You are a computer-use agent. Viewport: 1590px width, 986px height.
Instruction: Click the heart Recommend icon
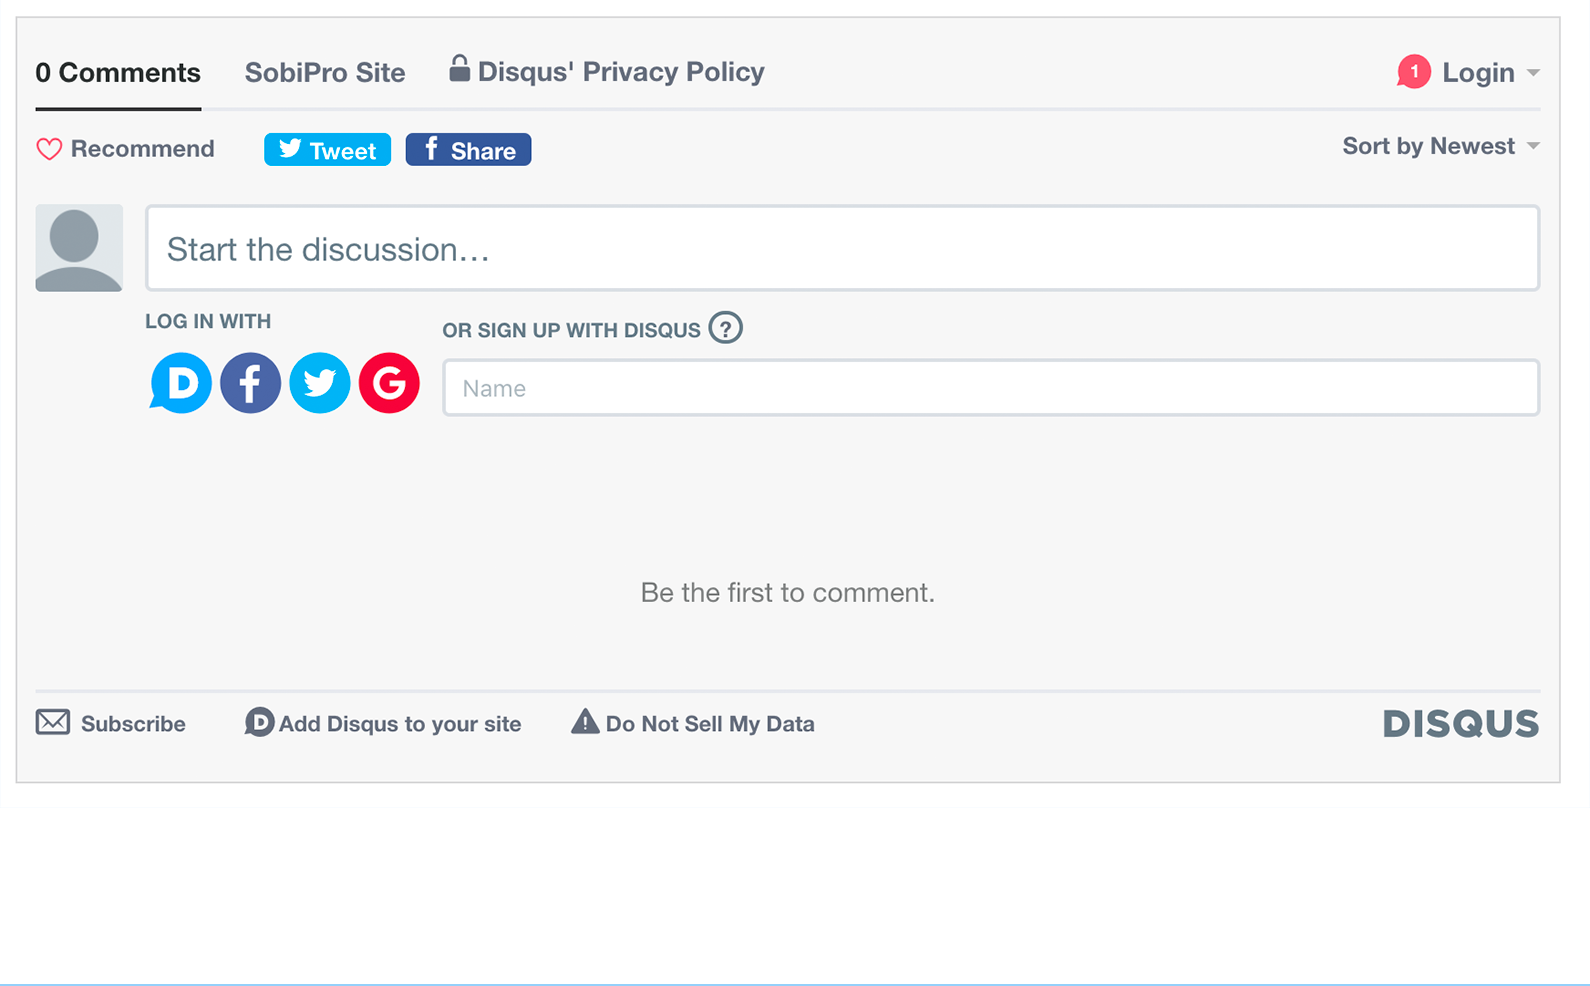(x=49, y=149)
